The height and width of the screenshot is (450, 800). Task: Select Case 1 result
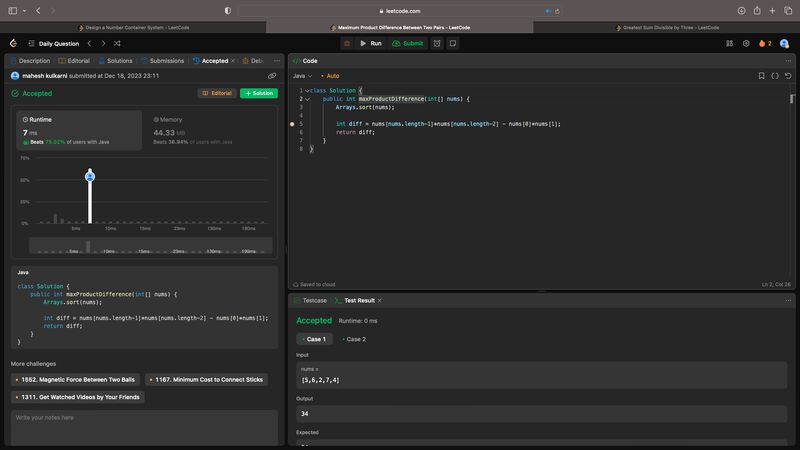pyautogui.click(x=314, y=339)
